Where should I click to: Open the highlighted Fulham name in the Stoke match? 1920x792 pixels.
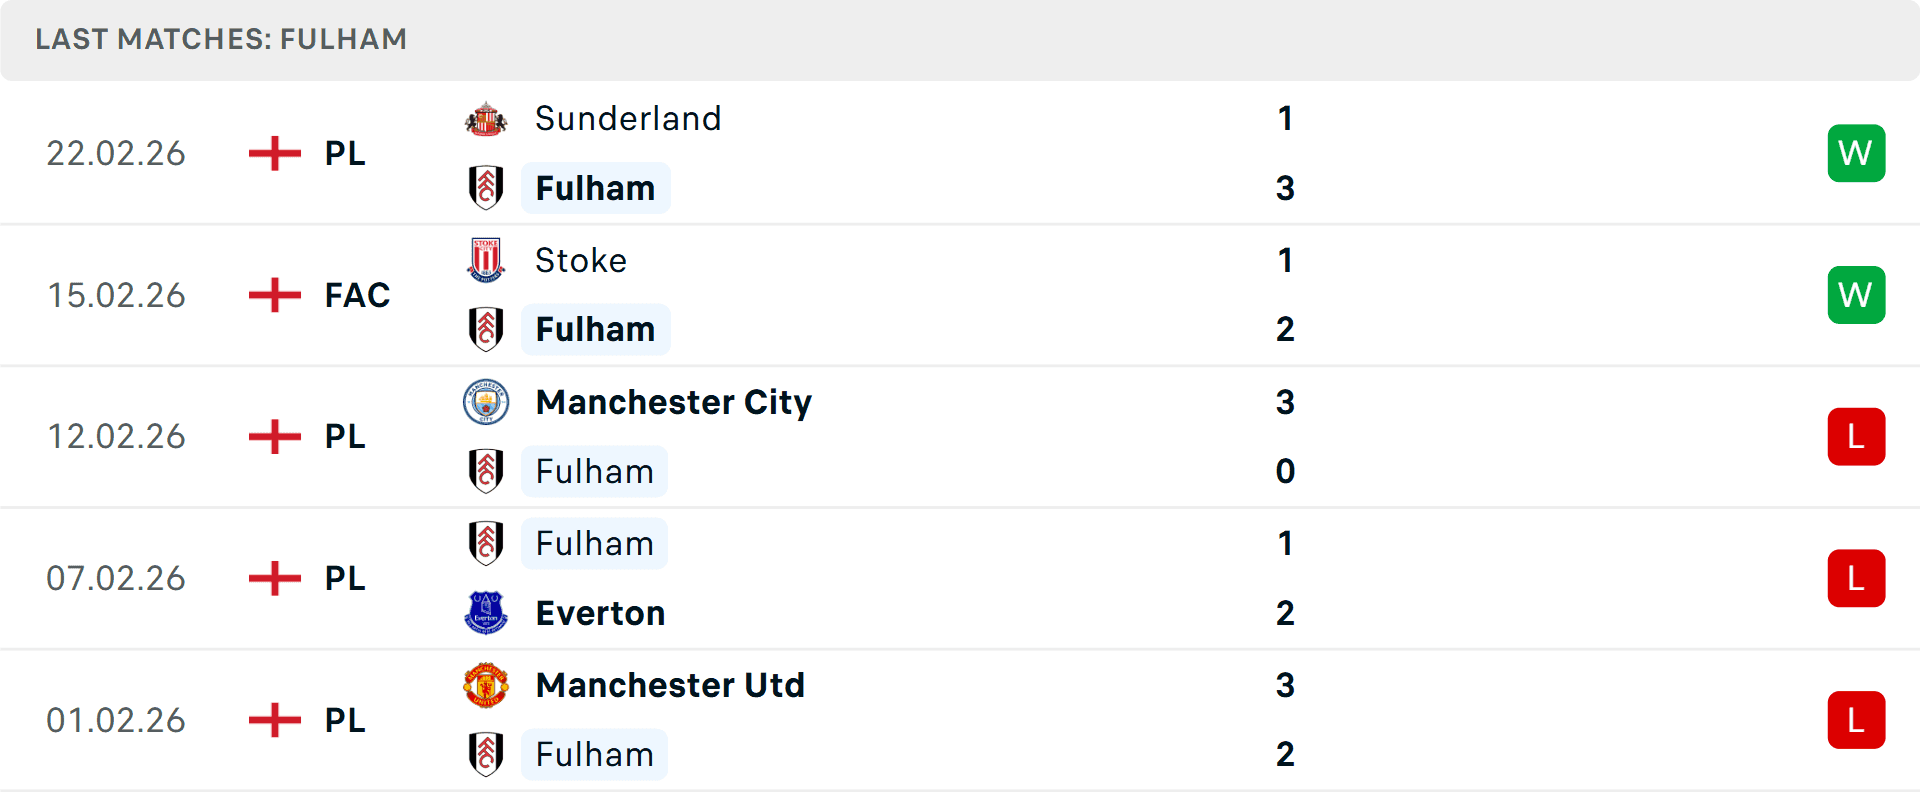pyautogui.click(x=595, y=329)
